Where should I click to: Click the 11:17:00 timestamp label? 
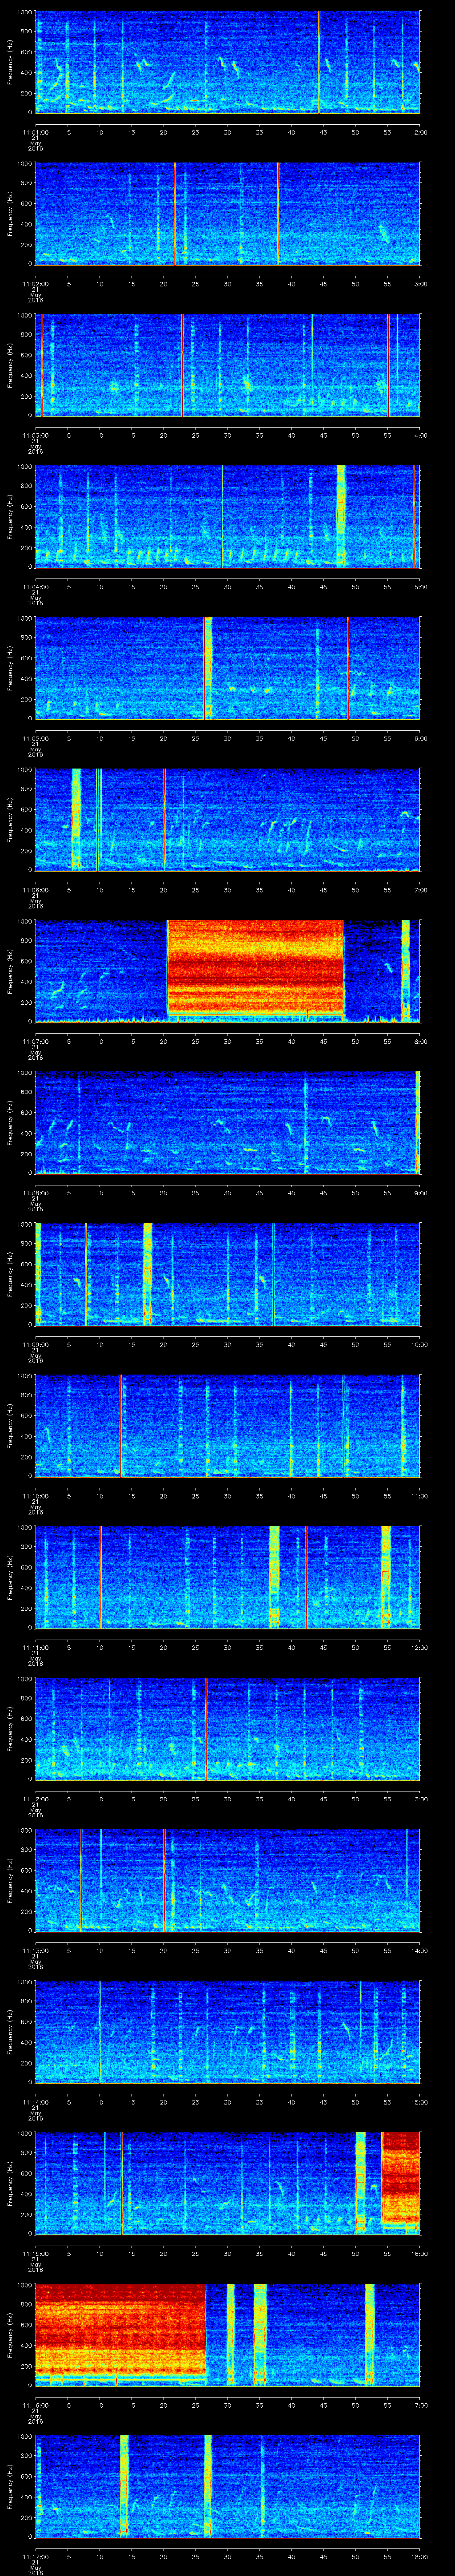[x=35, y=2556]
